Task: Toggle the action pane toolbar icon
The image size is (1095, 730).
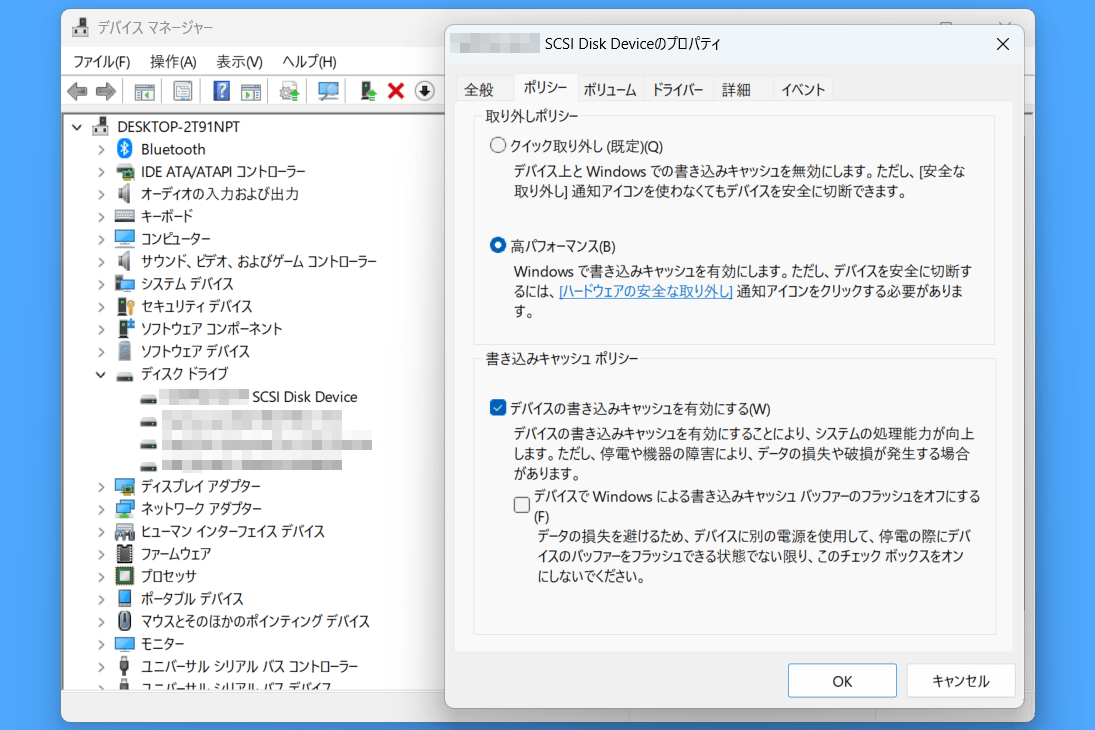Action: click(x=251, y=91)
